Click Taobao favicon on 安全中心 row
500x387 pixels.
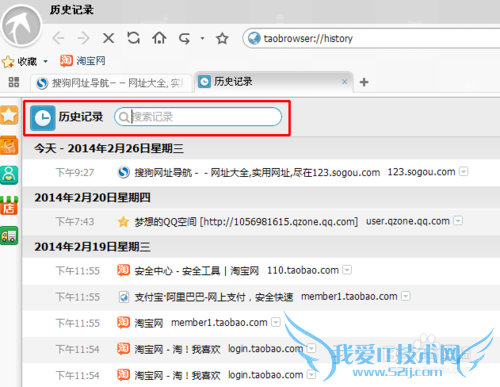coord(123,270)
